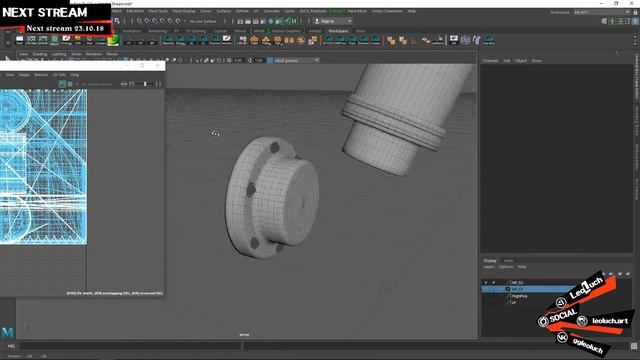The width and height of the screenshot is (640, 360).
Task: Open Textures menu in UV editor
Action: [x=41, y=75]
